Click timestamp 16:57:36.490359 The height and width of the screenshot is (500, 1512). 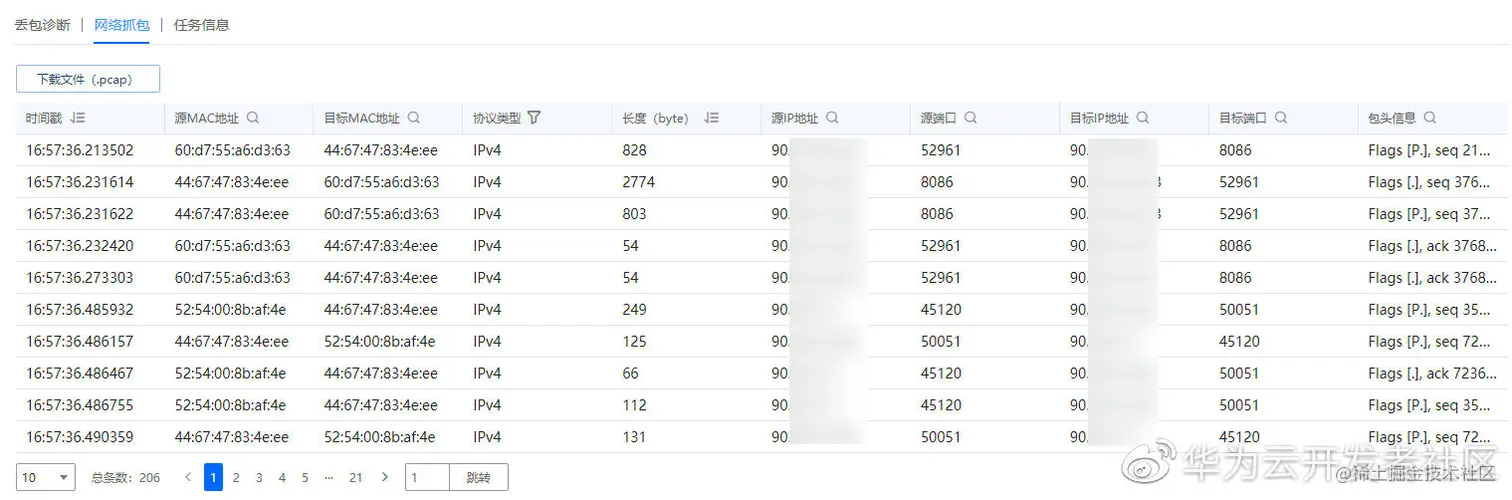(80, 438)
